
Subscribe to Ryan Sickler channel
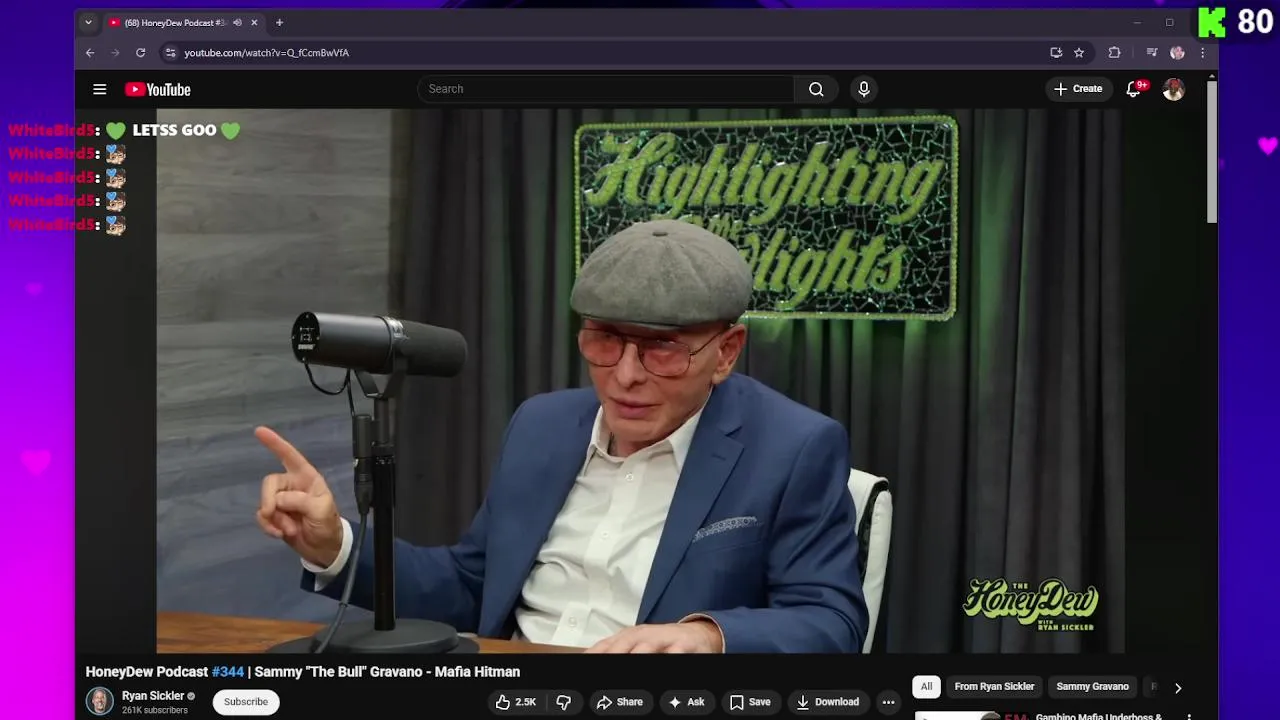[x=246, y=702]
